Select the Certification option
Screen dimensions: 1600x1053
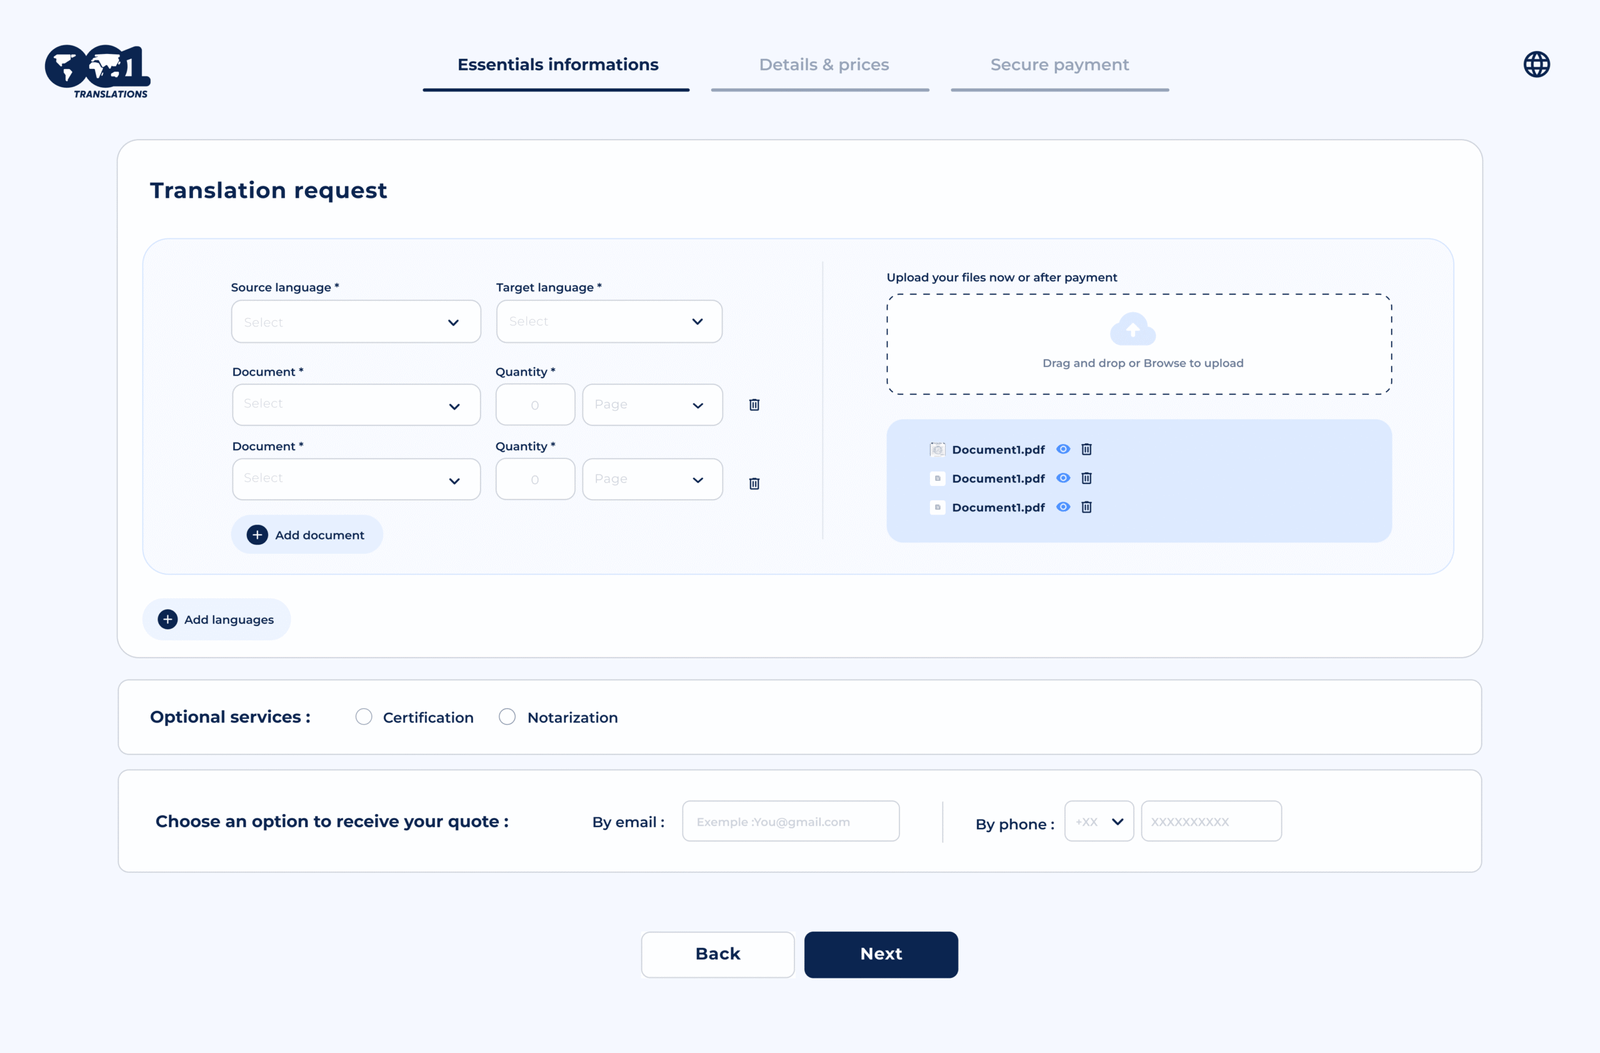coord(364,717)
